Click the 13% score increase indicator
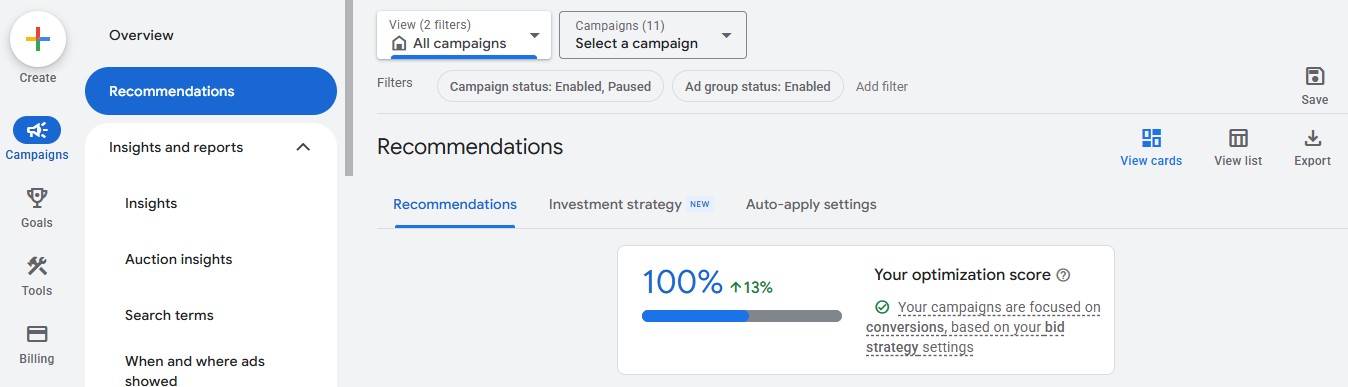 tap(751, 288)
